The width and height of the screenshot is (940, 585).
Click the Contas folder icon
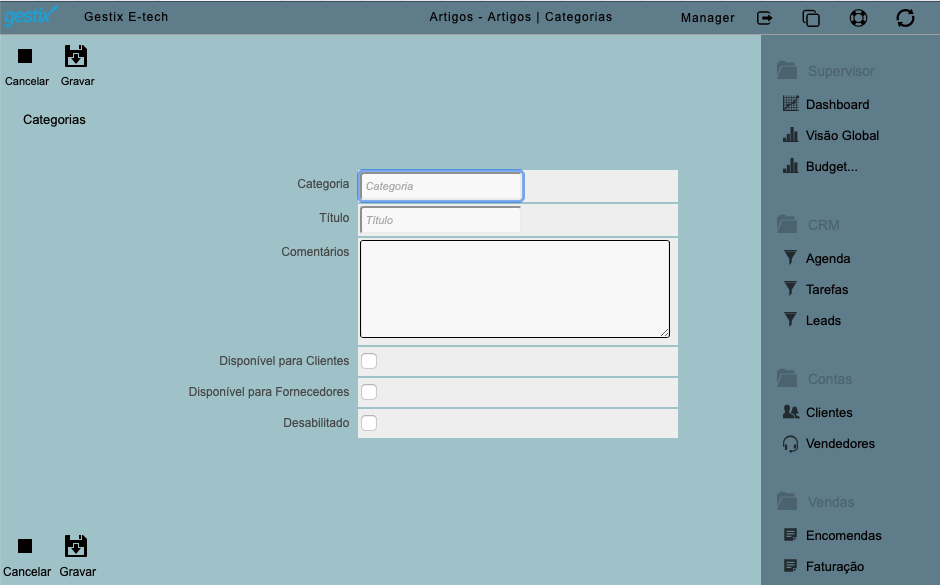787,378
